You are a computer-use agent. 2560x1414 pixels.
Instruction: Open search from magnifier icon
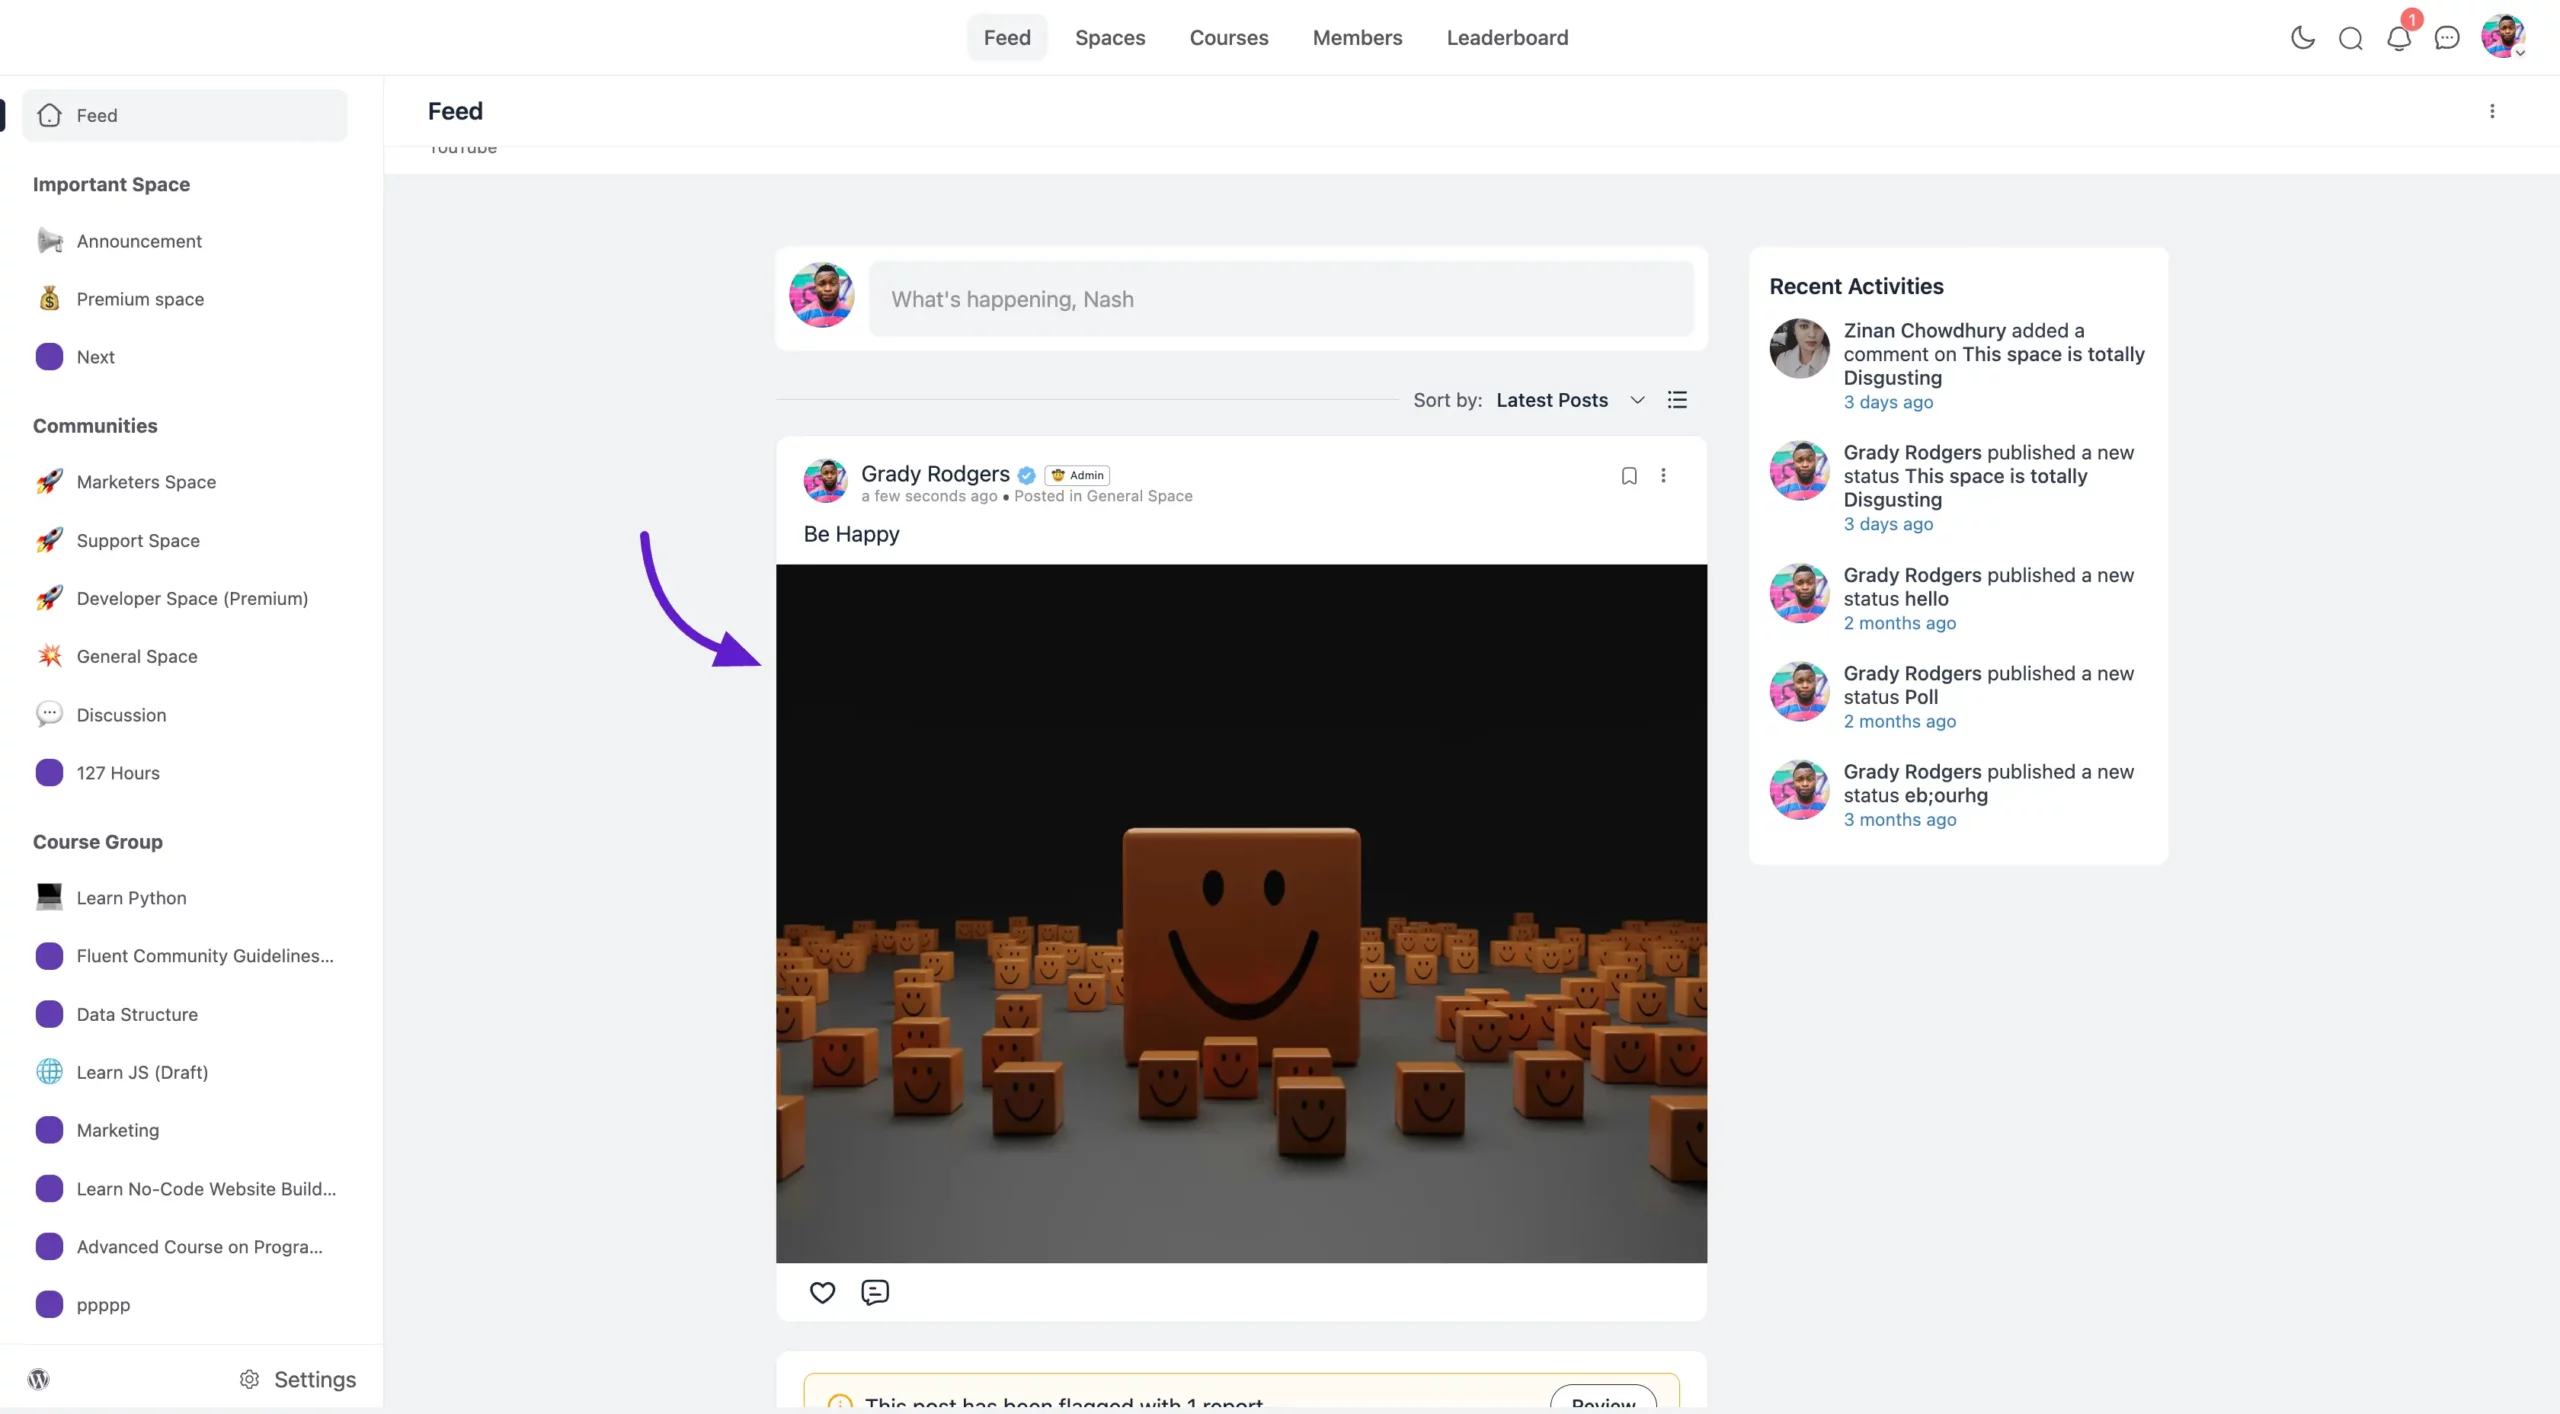click(x=2350, y=38)
